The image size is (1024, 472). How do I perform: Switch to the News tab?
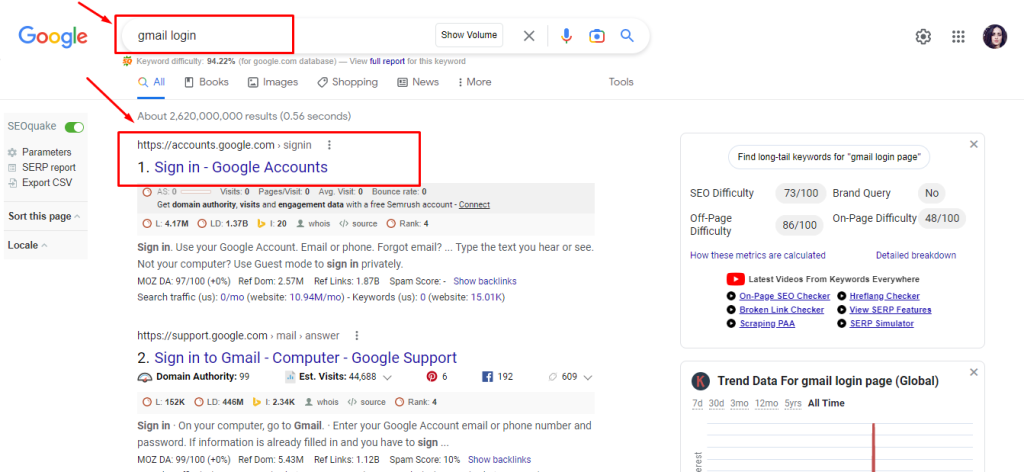418,82
